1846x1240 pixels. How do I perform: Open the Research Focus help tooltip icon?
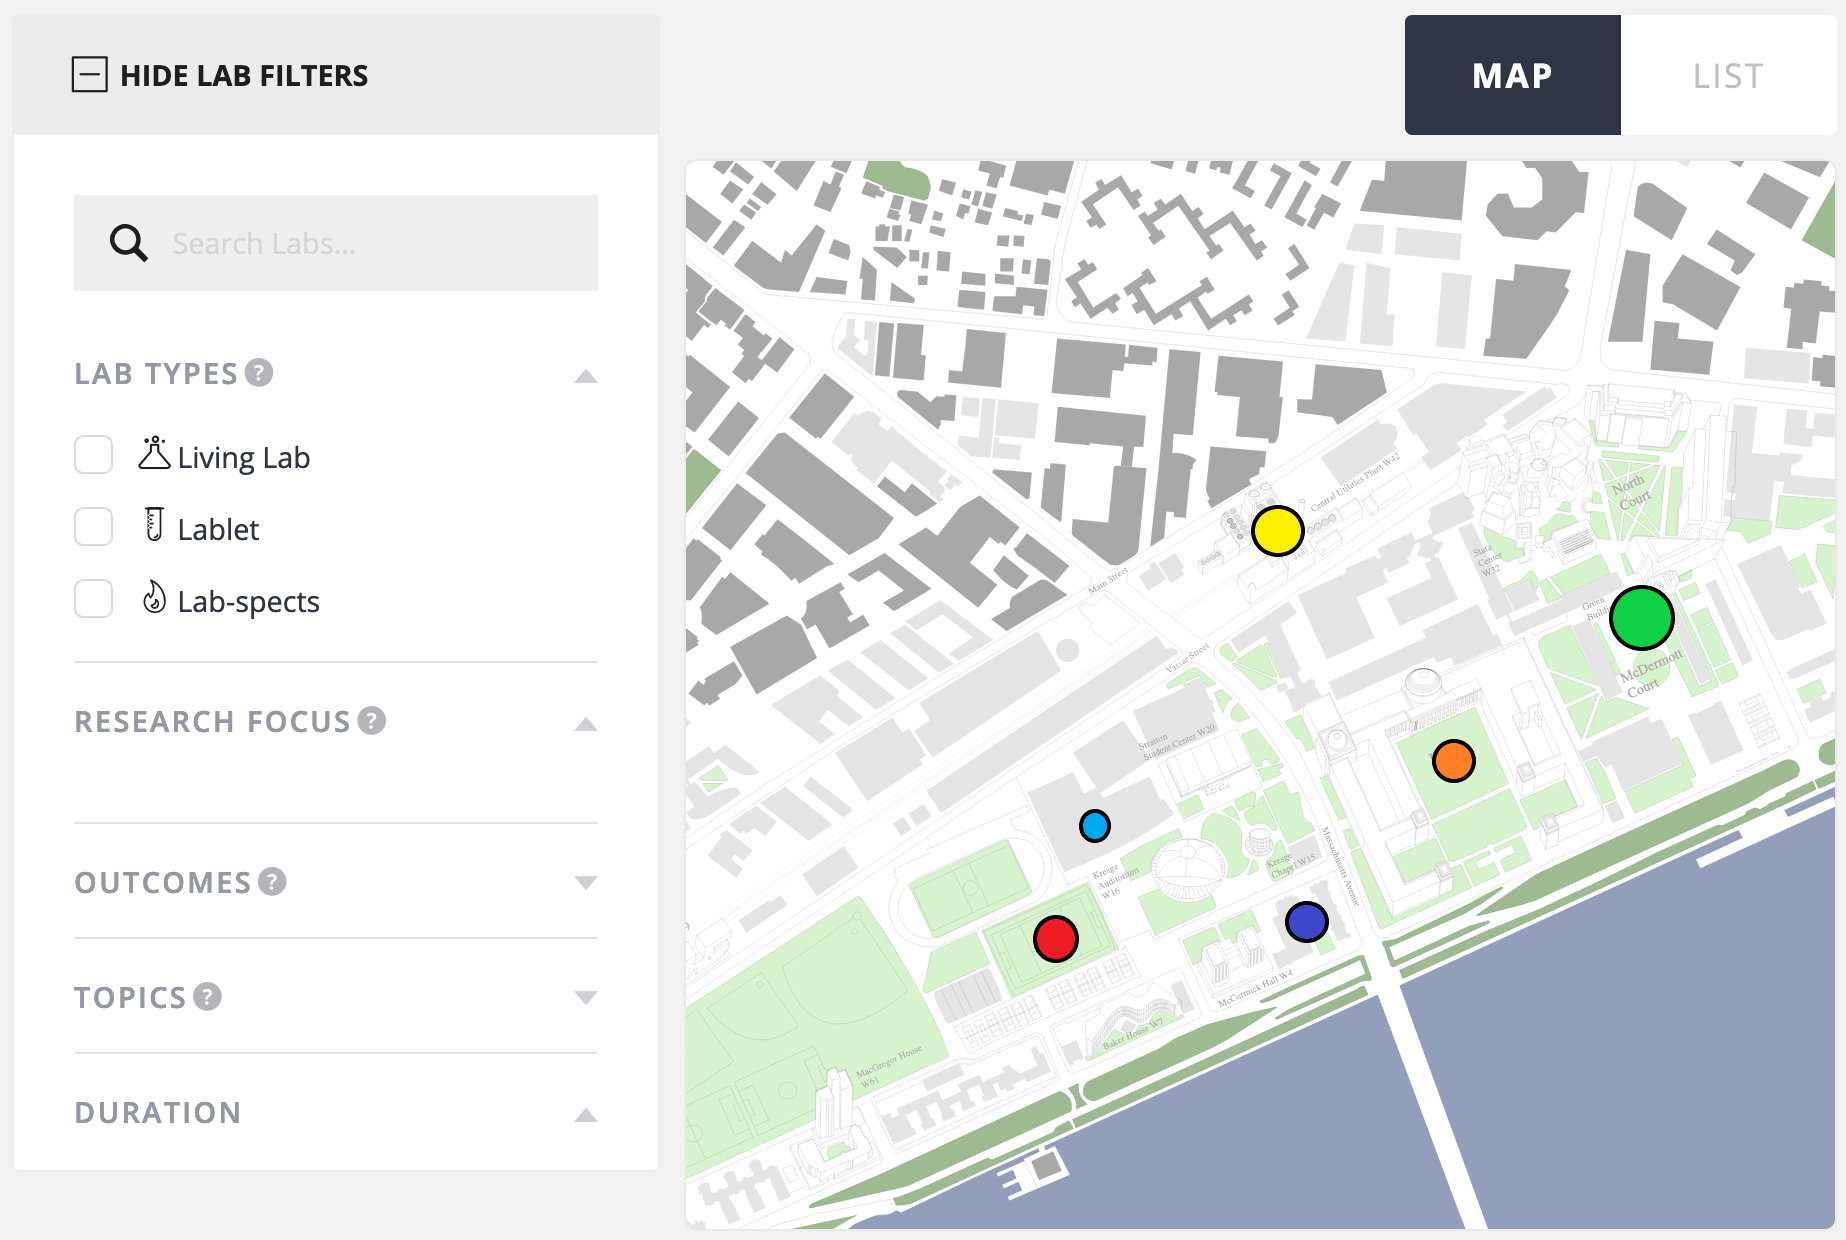[371, 722]
